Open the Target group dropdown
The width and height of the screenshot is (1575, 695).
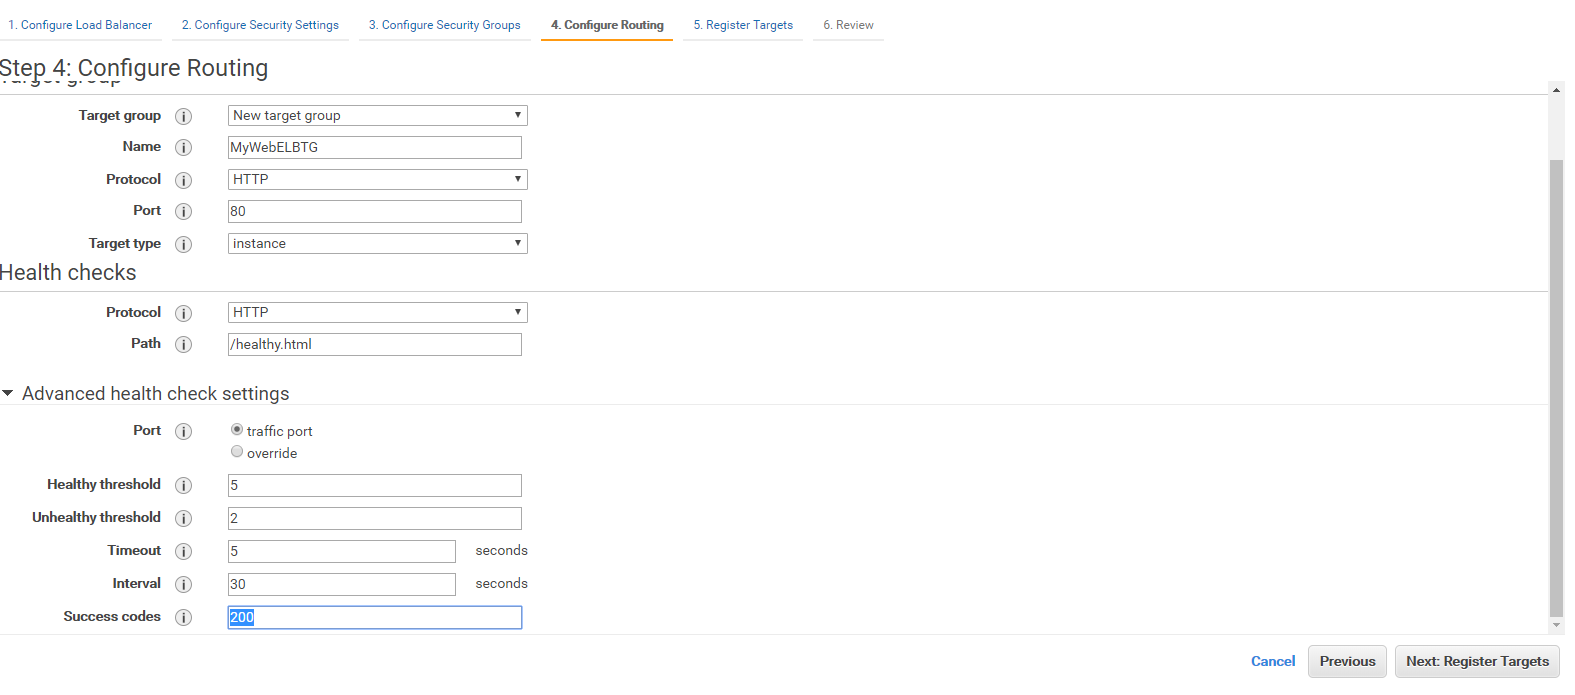tap(377, 116)
